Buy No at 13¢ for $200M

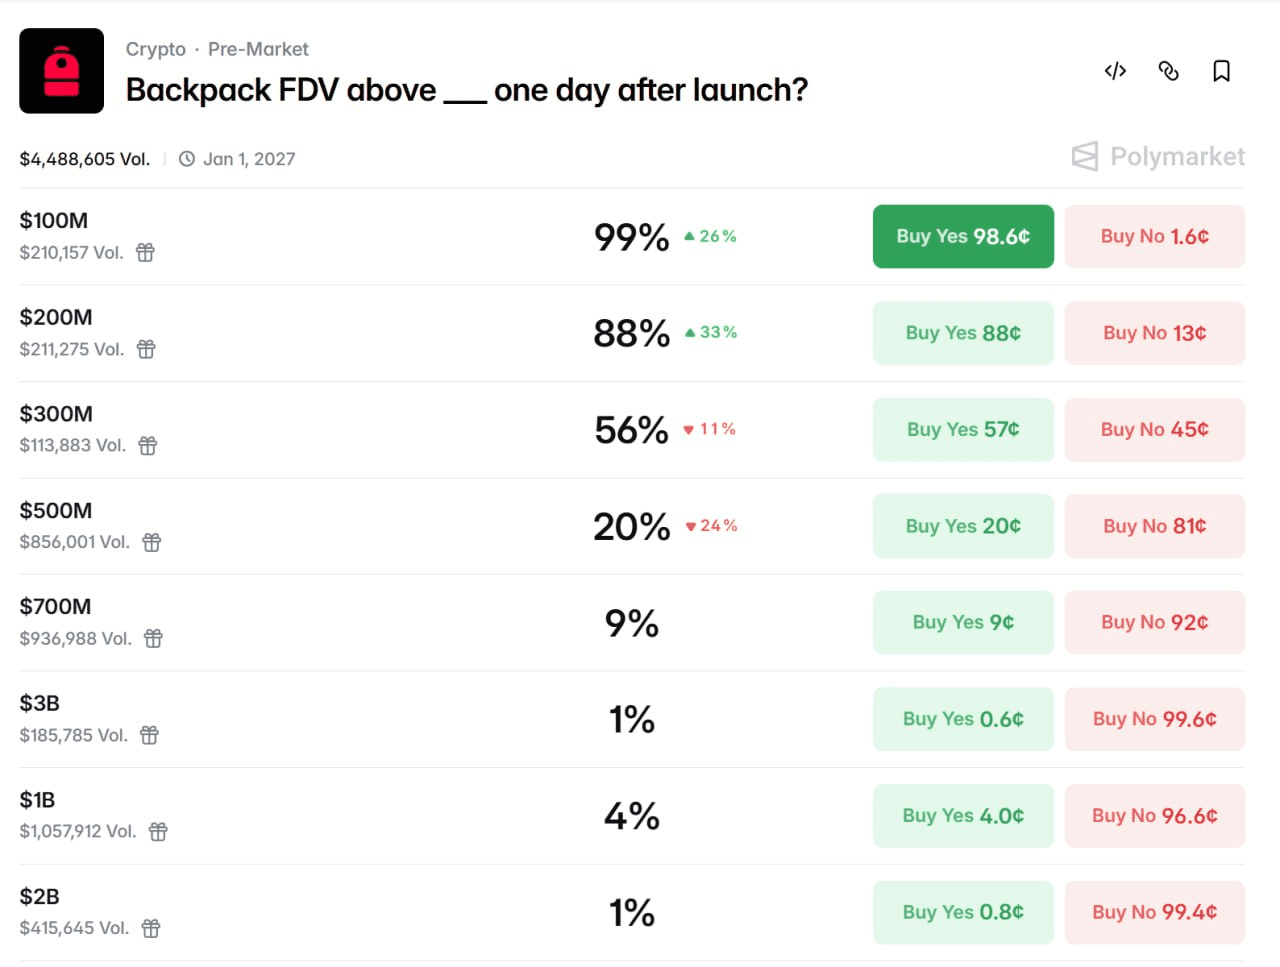click(x=1154, y=333)
